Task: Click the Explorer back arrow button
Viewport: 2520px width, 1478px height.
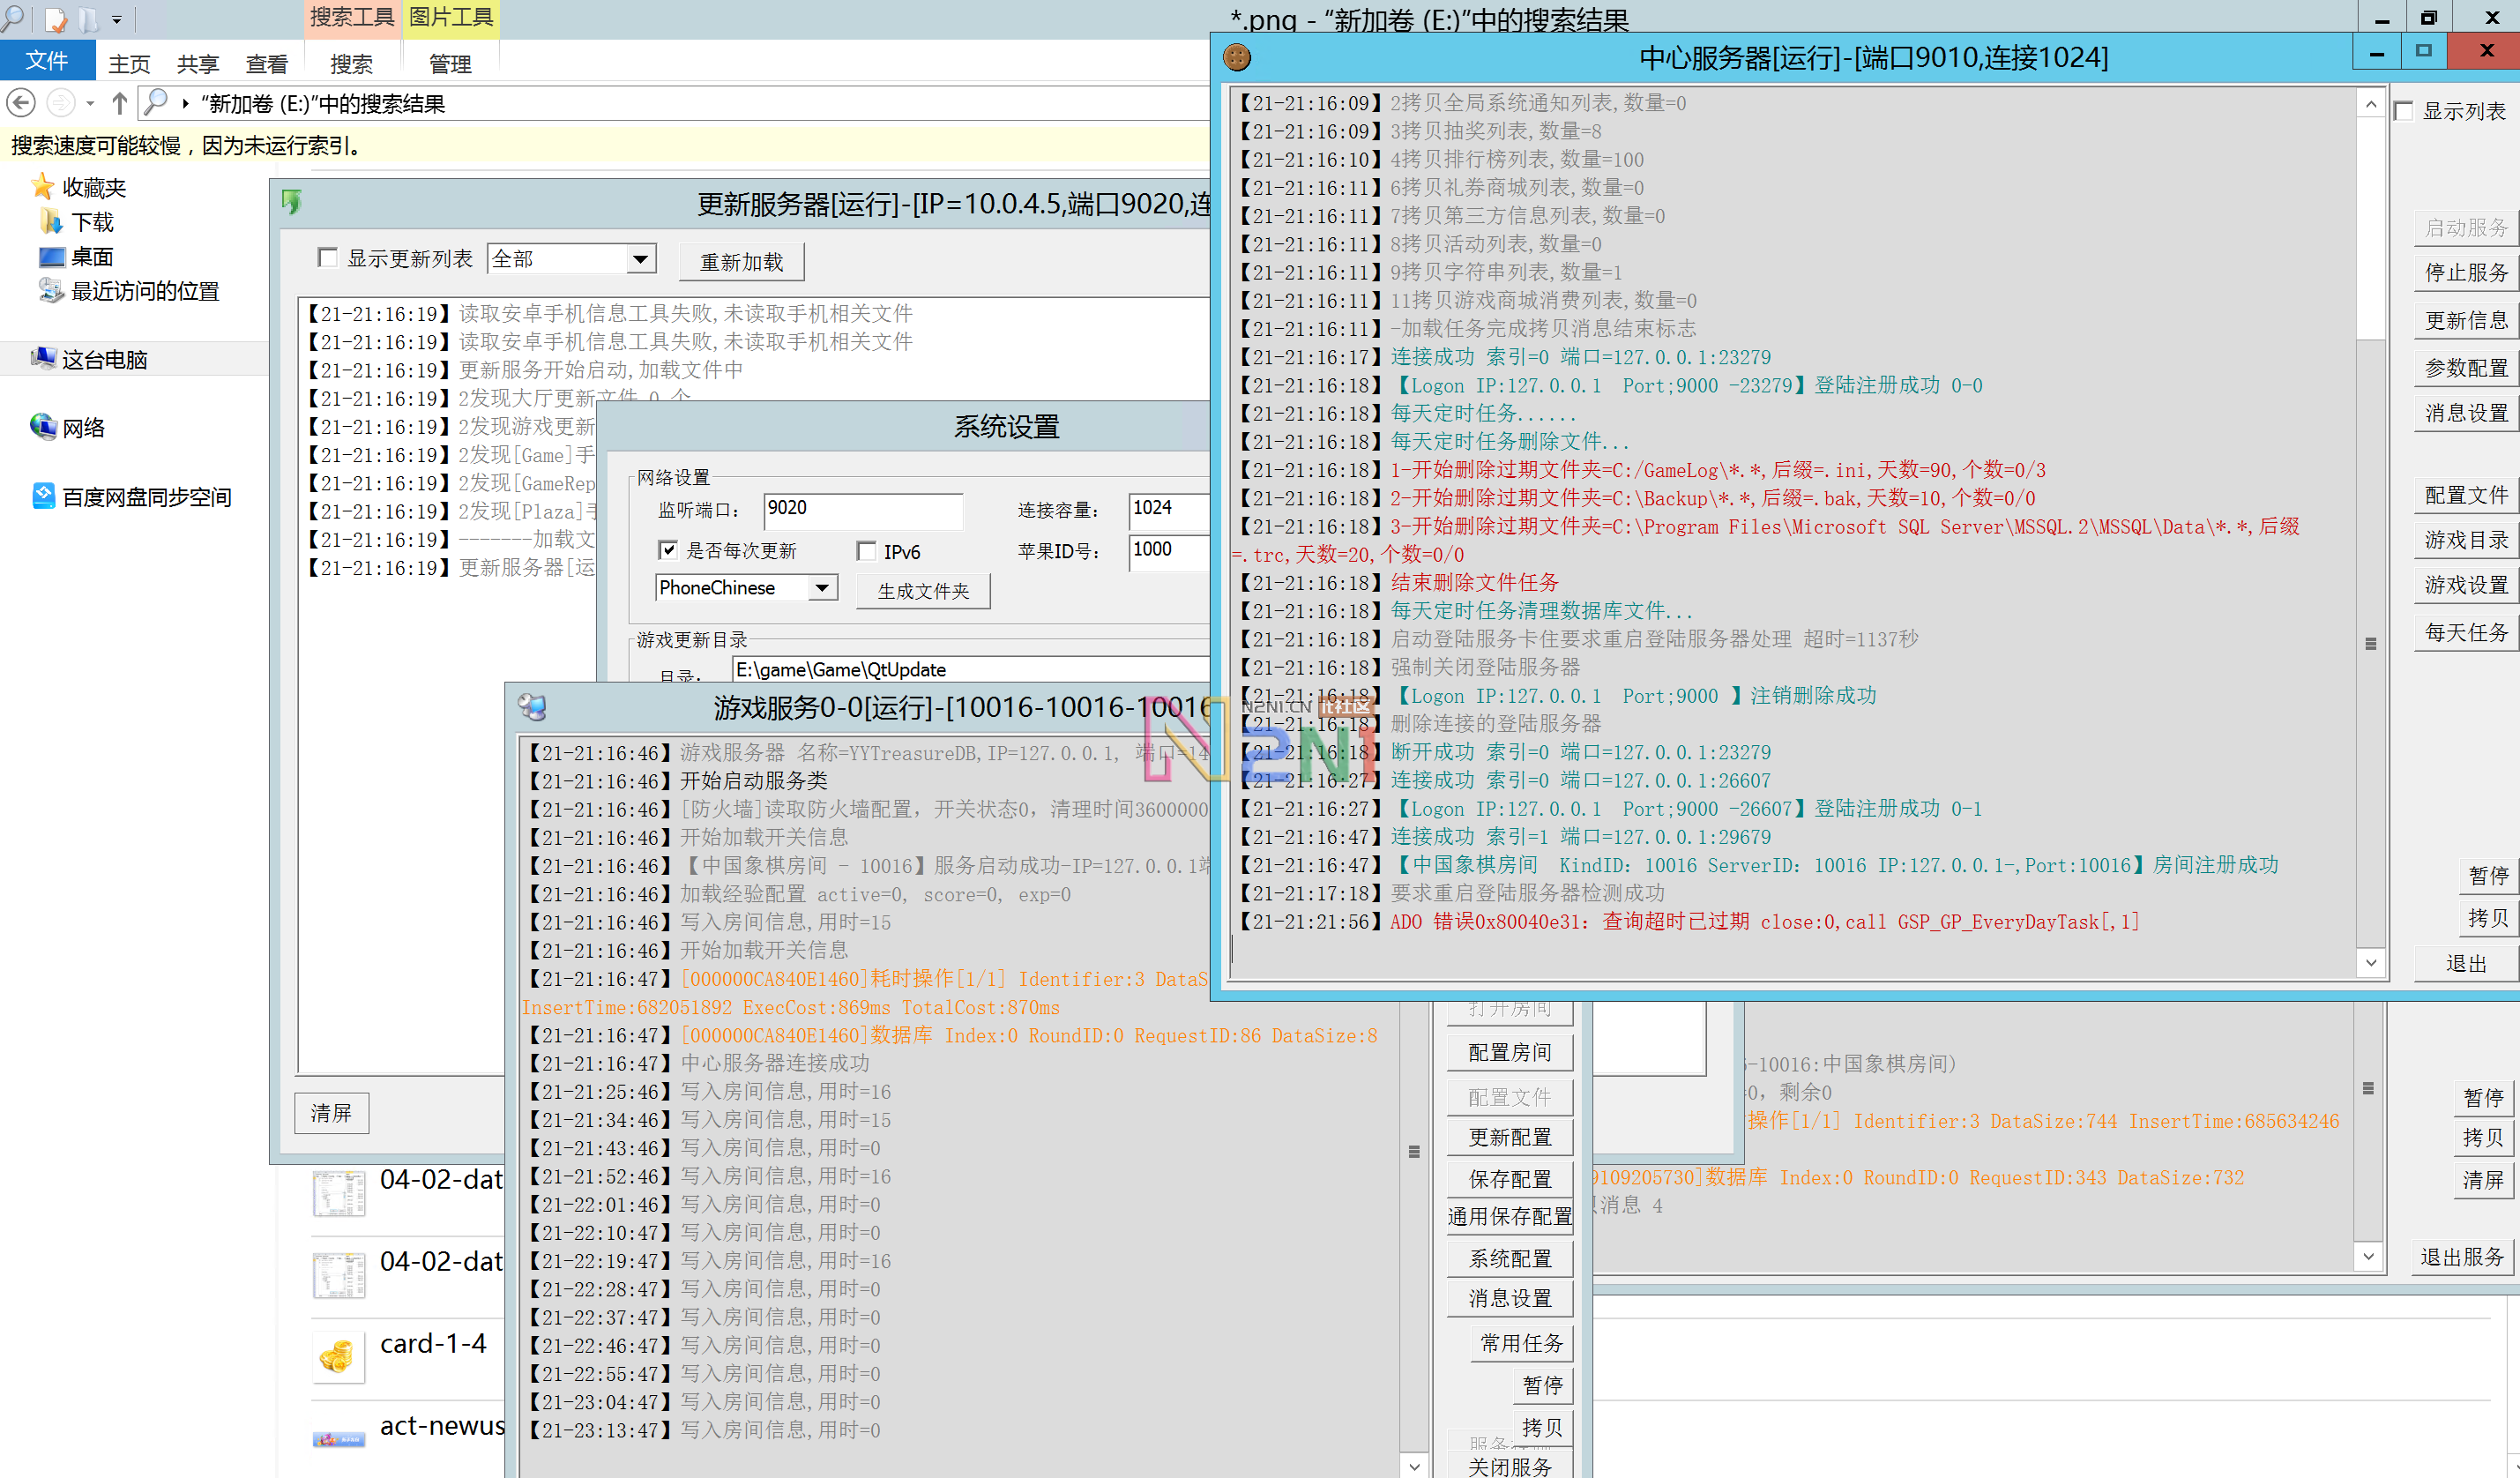Action: click(21, 103)
